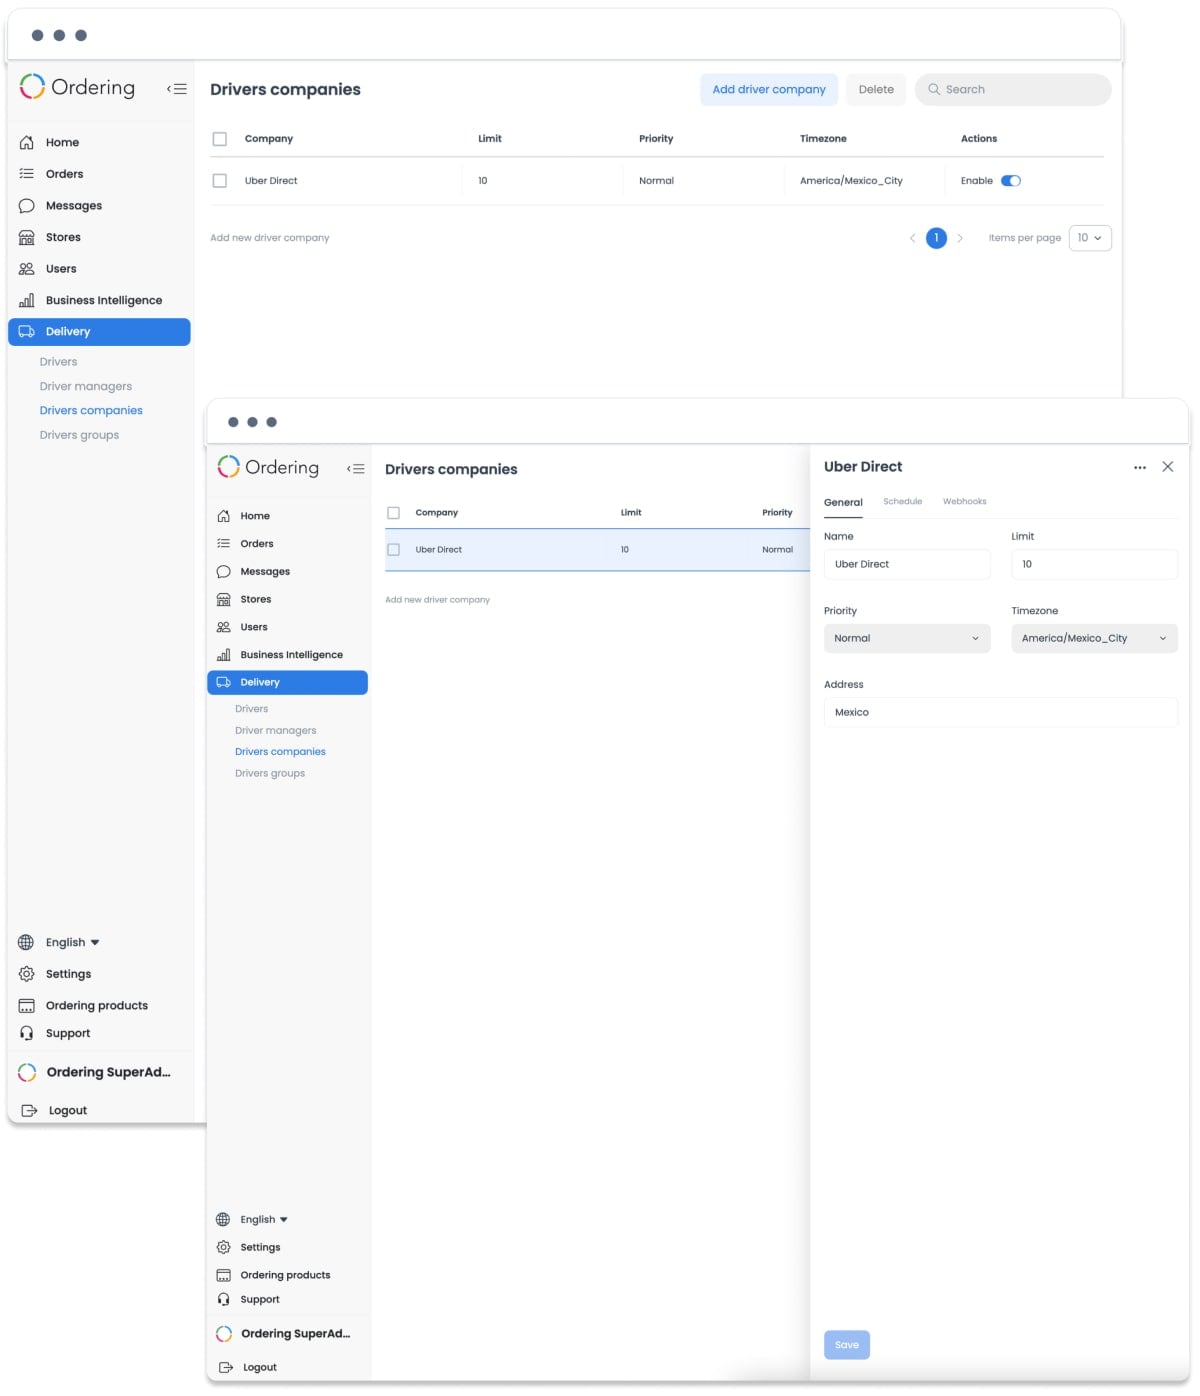Image resolution: width=1200 pixels, height=1396 pixels.
Task: Toggle the Enable switch for Uber Direct
Action: click(1011, 181)
